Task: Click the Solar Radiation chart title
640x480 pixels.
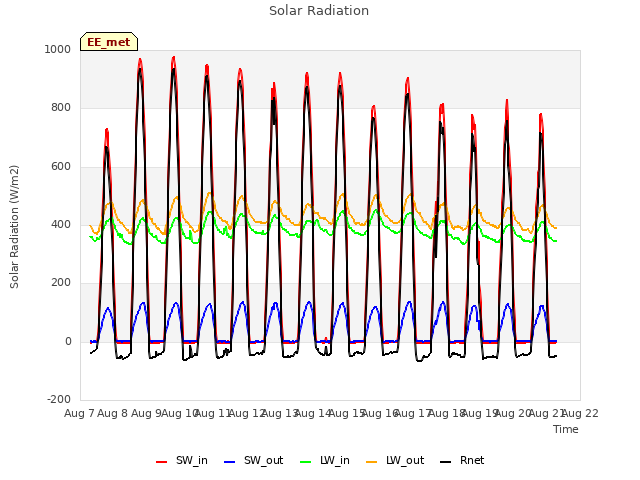Action: 319,11
